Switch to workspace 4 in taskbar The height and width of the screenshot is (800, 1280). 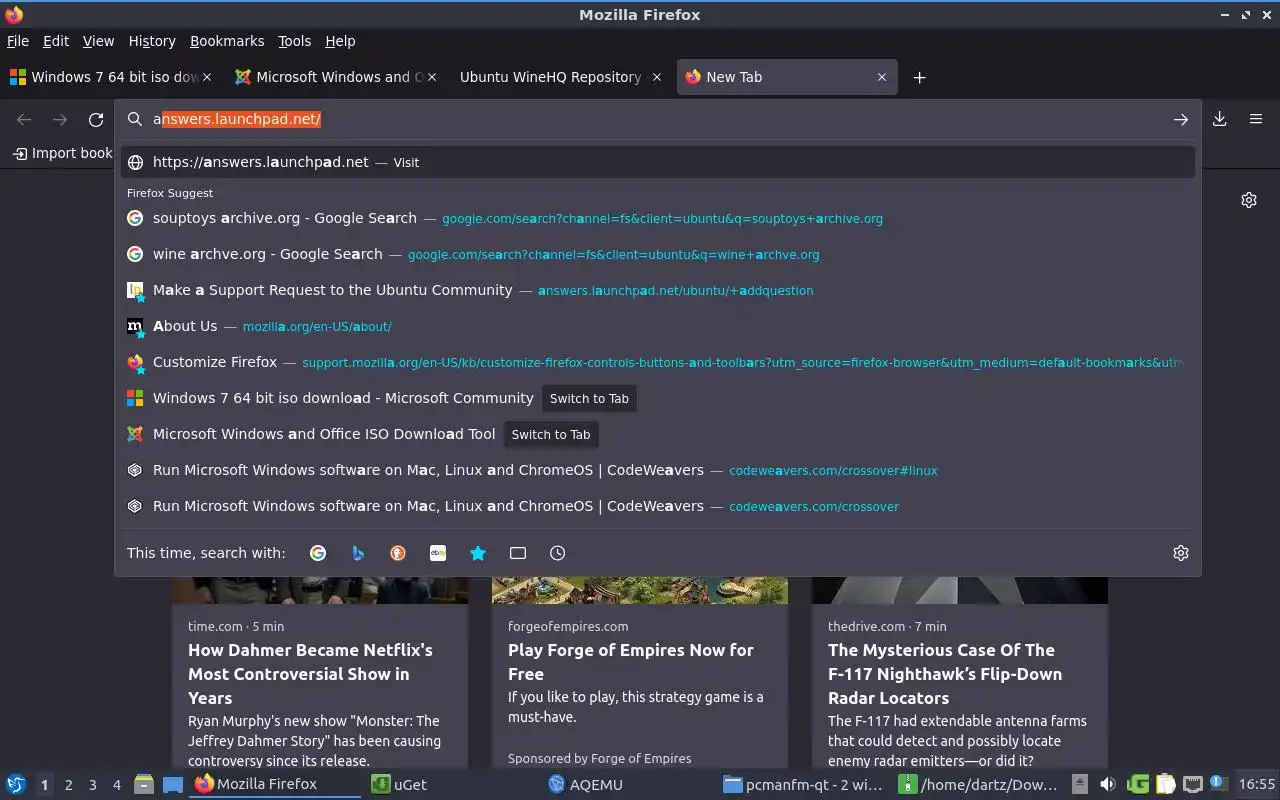(117, 785)
